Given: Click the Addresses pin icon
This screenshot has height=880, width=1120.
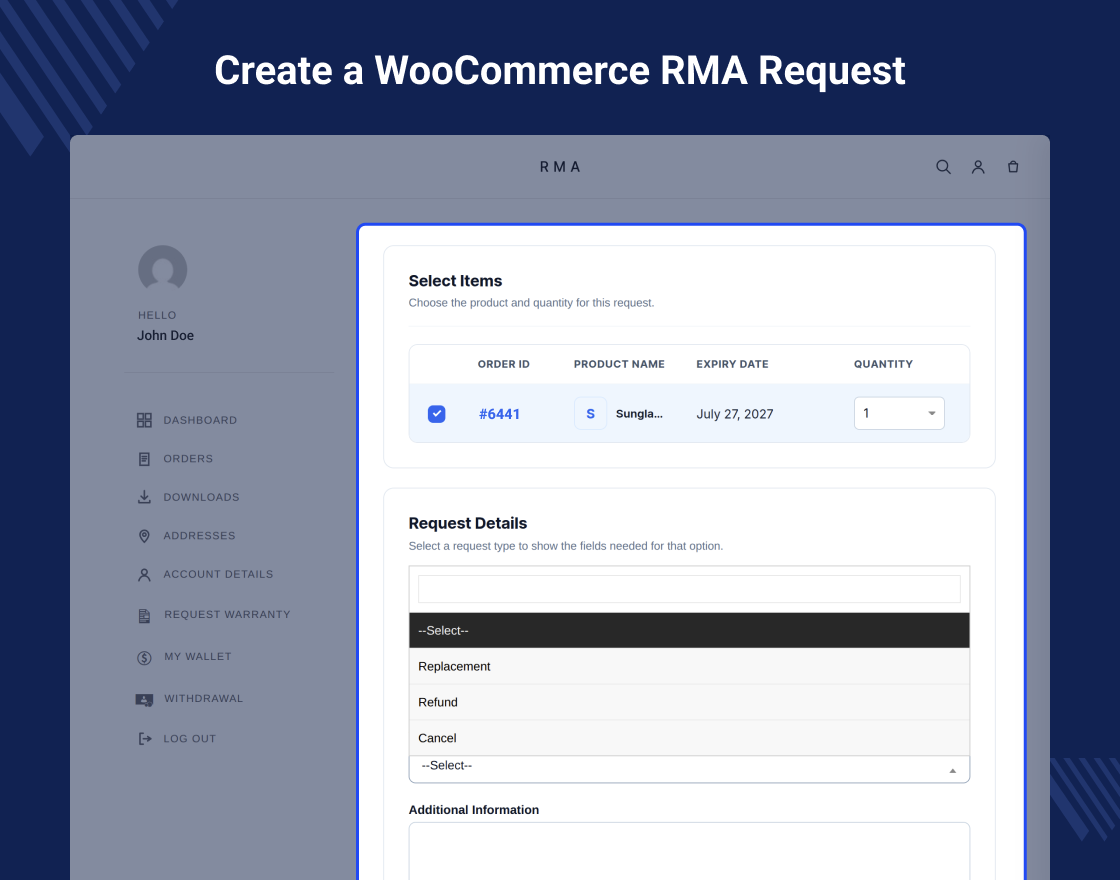Looking at the screenshot, I should 144,536.
